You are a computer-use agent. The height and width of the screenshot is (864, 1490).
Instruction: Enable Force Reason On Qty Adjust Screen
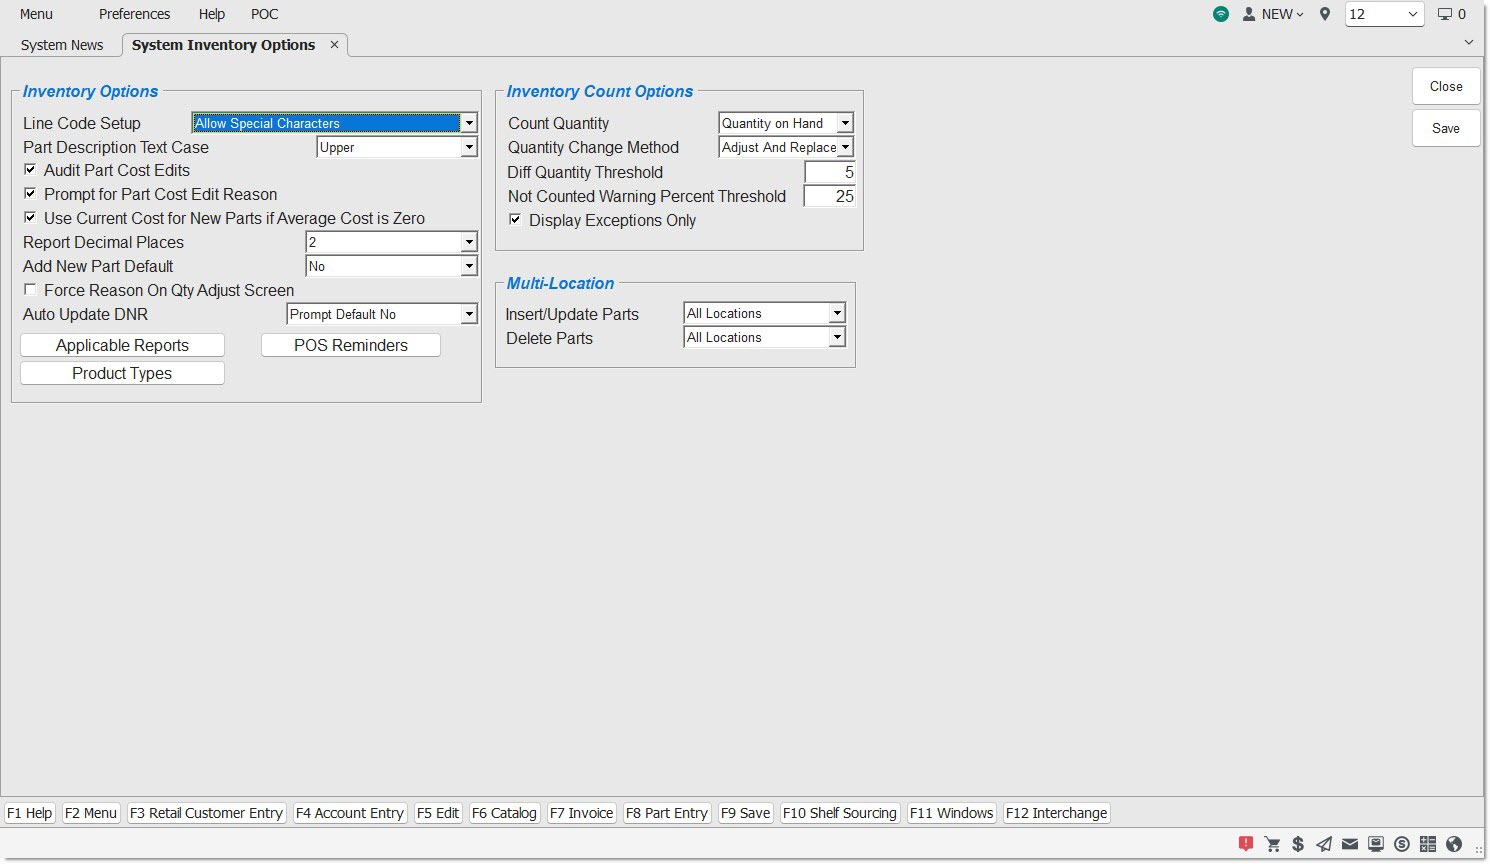click(x=30, y=290)
